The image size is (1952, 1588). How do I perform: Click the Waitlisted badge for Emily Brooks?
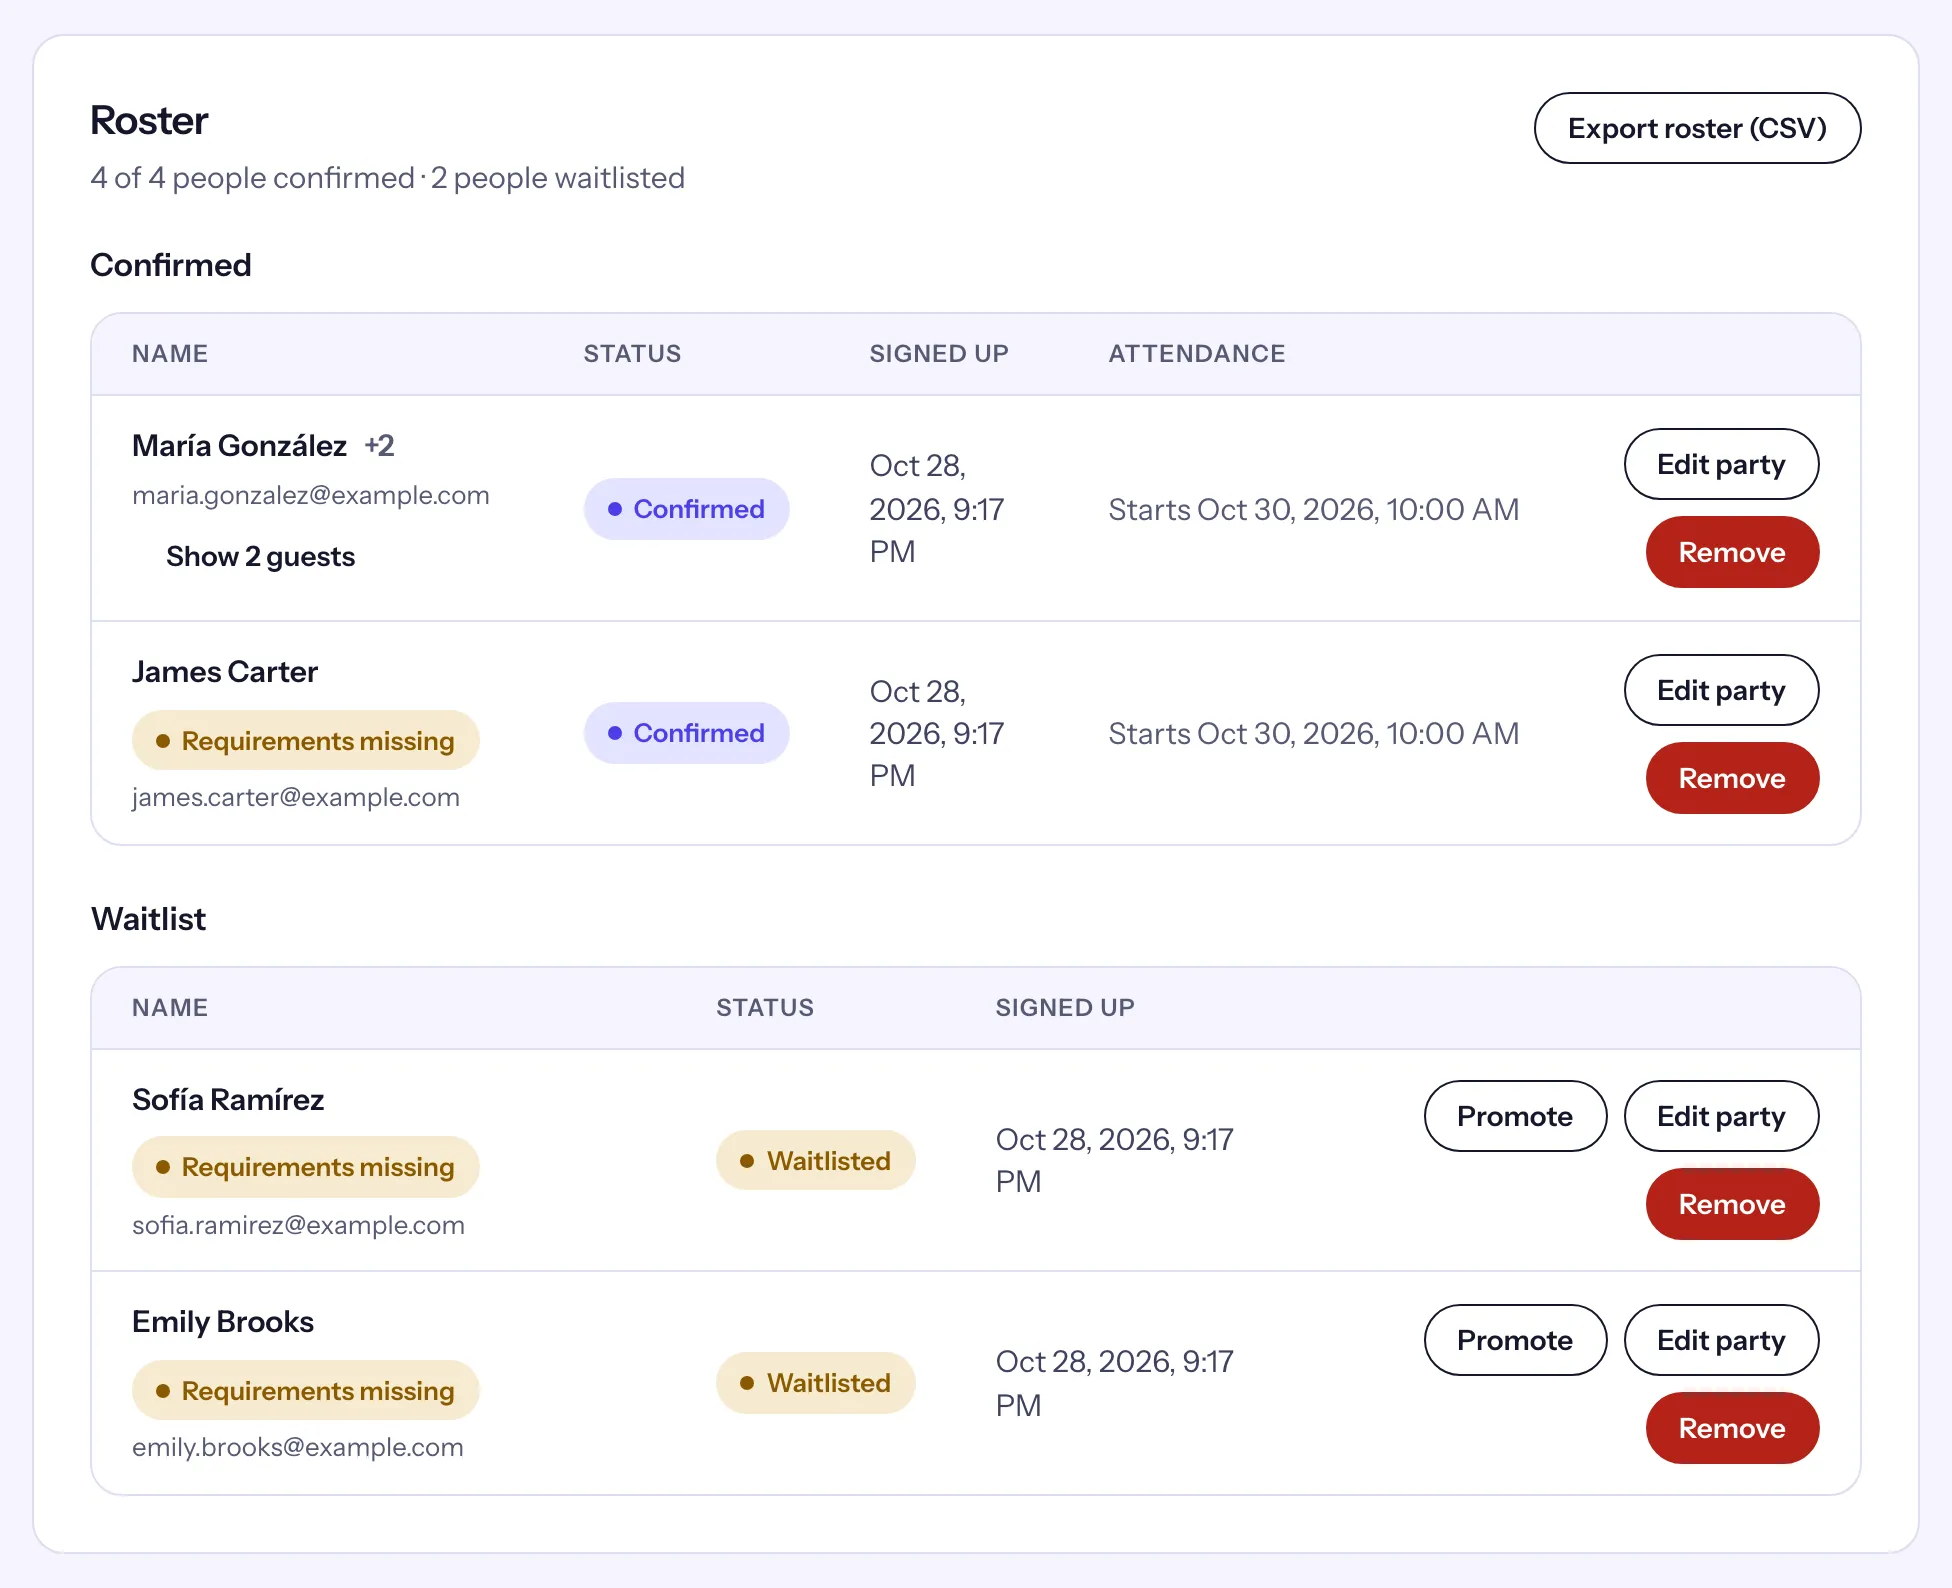[816, 1383]
